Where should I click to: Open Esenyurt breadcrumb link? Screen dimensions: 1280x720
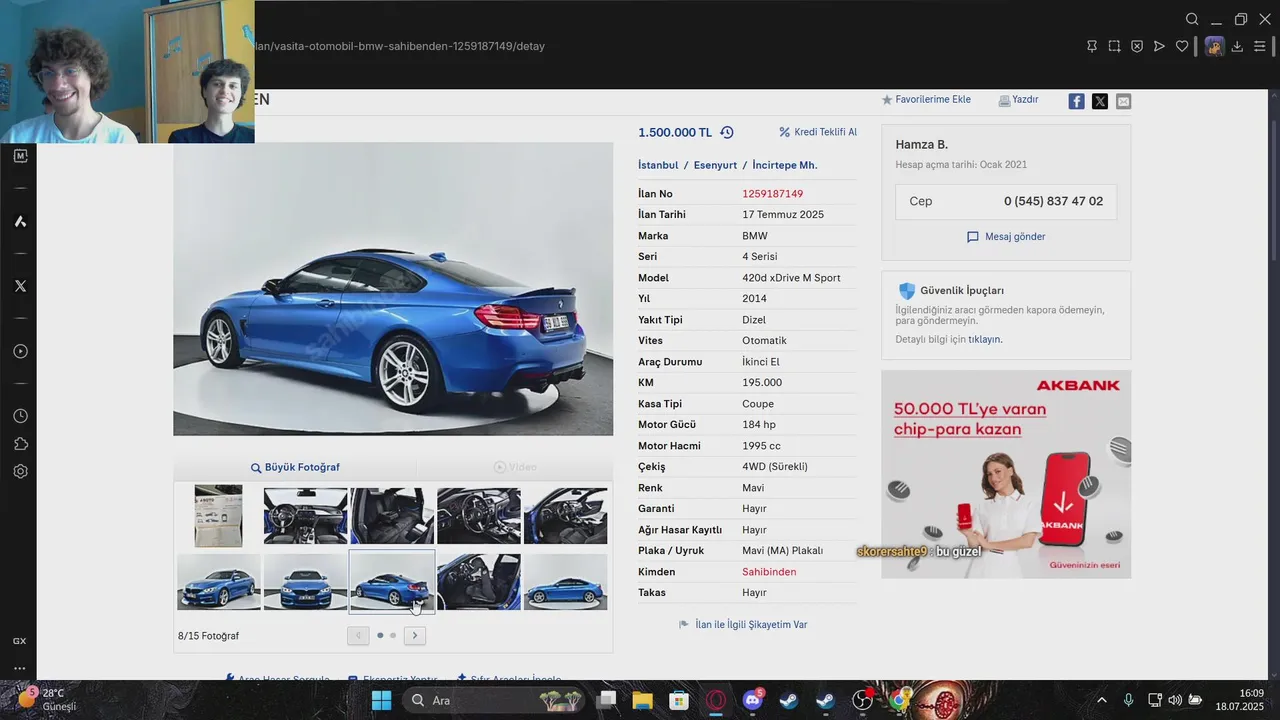[715, 165]
